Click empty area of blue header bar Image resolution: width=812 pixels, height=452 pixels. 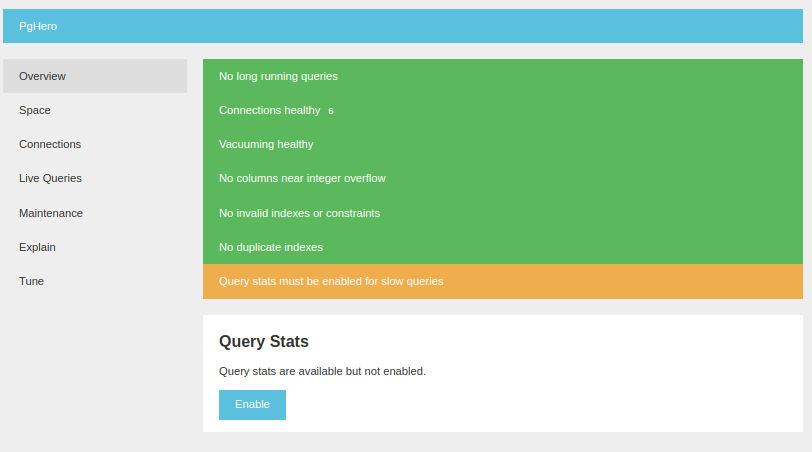(x=450, y=26)
